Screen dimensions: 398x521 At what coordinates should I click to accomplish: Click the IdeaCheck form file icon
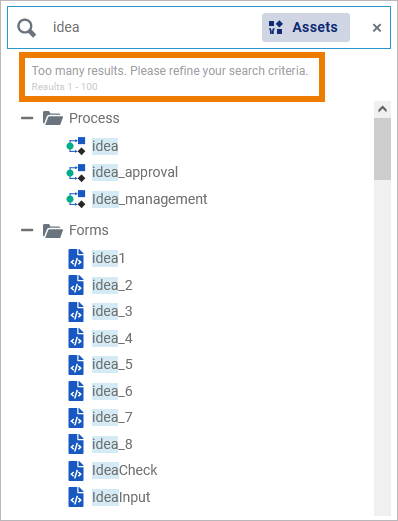click(x=76, y=471)
